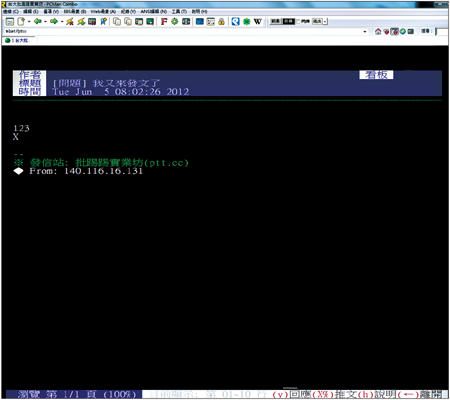Click the green clover toolbar icon
Viewport: 450px width, 400px height.
[246, 22]
